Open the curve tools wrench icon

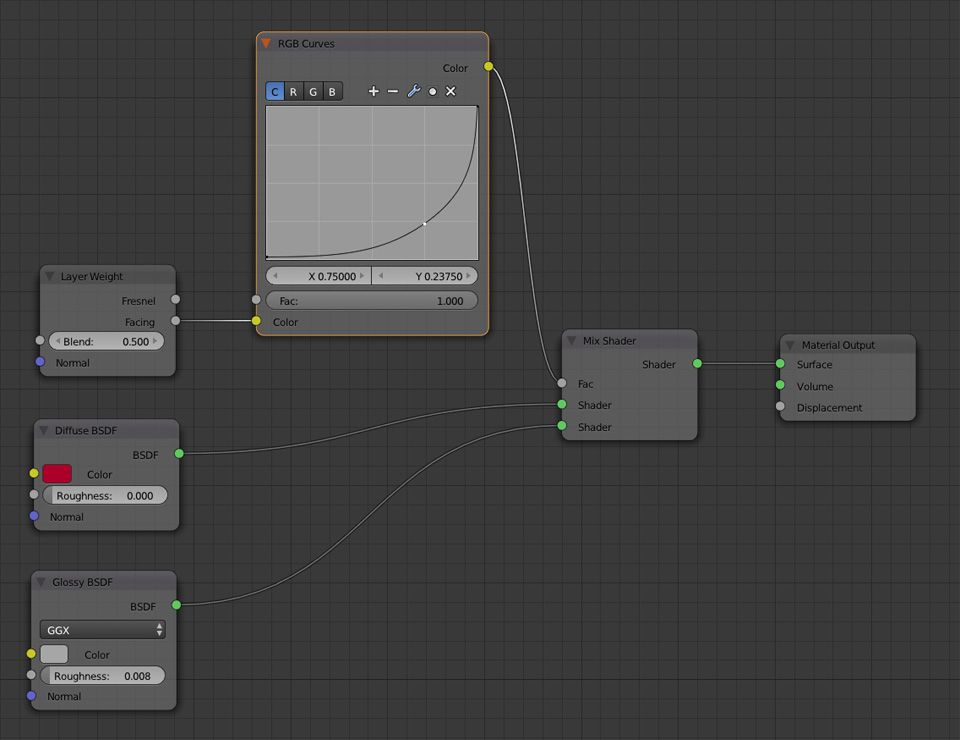click(x=414, y=91)
